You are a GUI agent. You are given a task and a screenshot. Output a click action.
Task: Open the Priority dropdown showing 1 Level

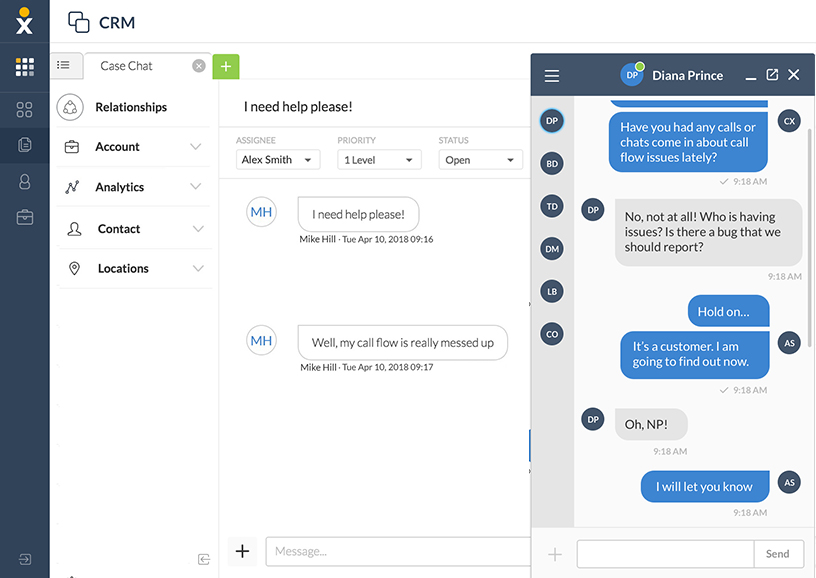click(x=378, y=159)
